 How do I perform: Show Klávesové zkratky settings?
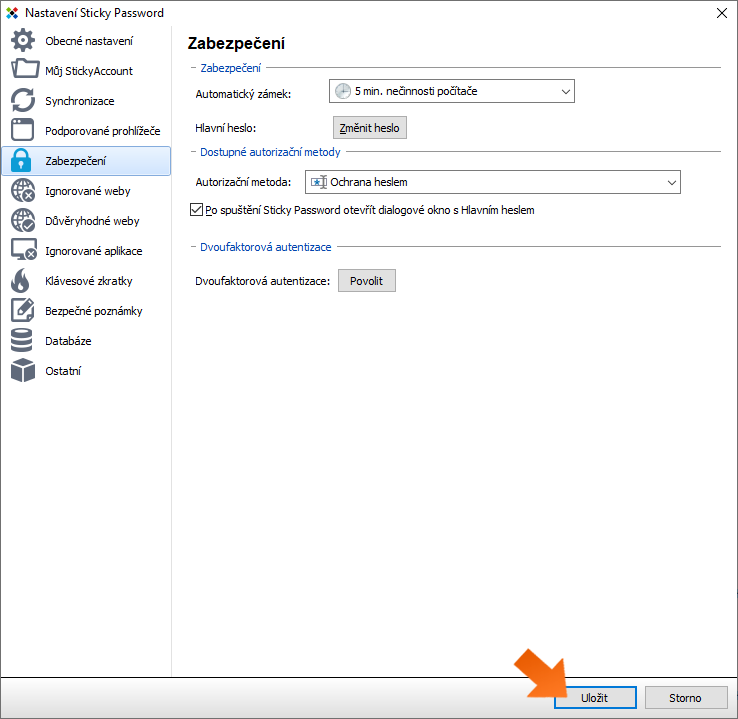click(86, 281)
